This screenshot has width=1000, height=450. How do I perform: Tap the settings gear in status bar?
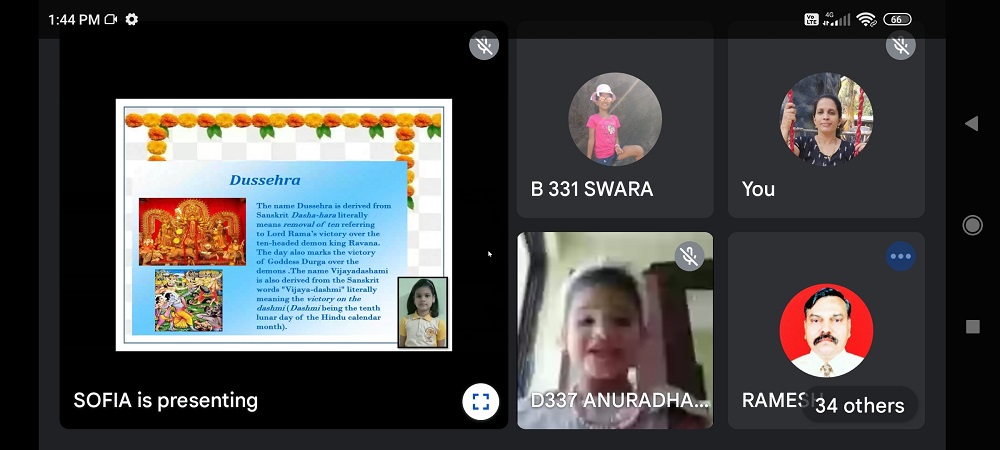[x=132, y=19]
